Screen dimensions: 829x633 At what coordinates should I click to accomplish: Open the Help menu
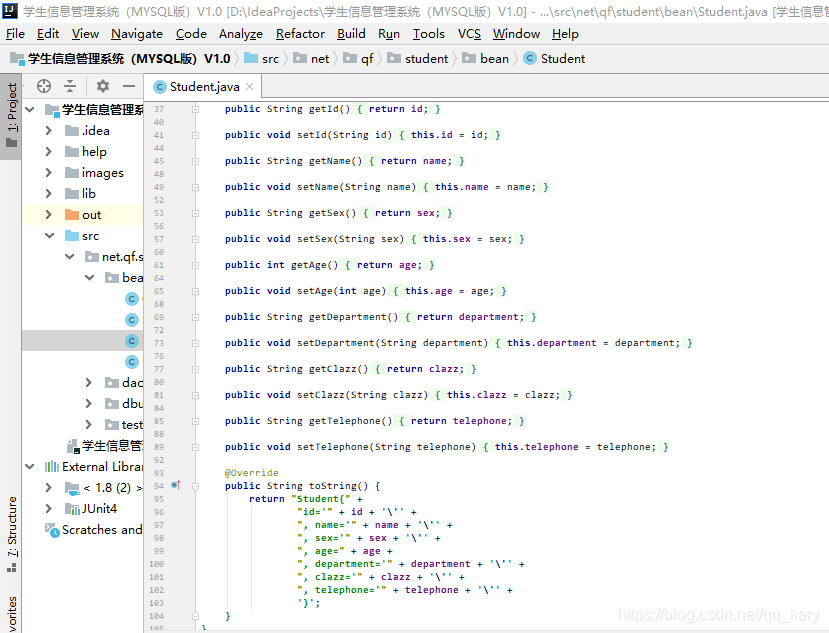click(x=565, y=34)
